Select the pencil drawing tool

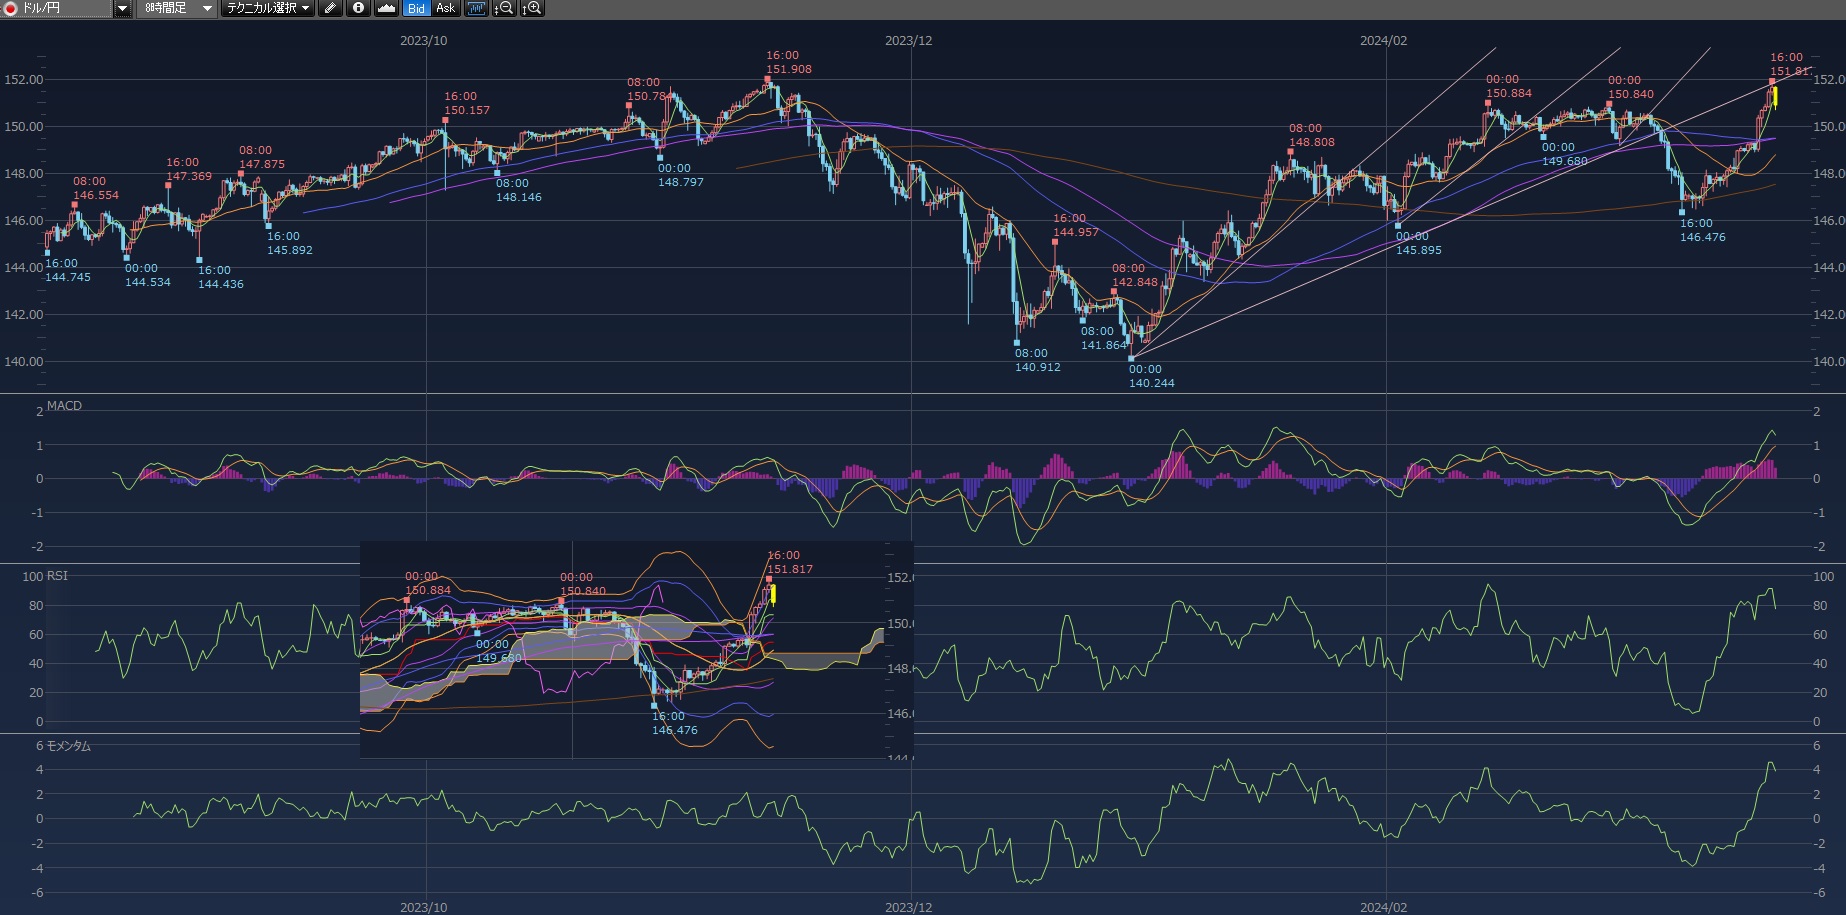[331, 8]
